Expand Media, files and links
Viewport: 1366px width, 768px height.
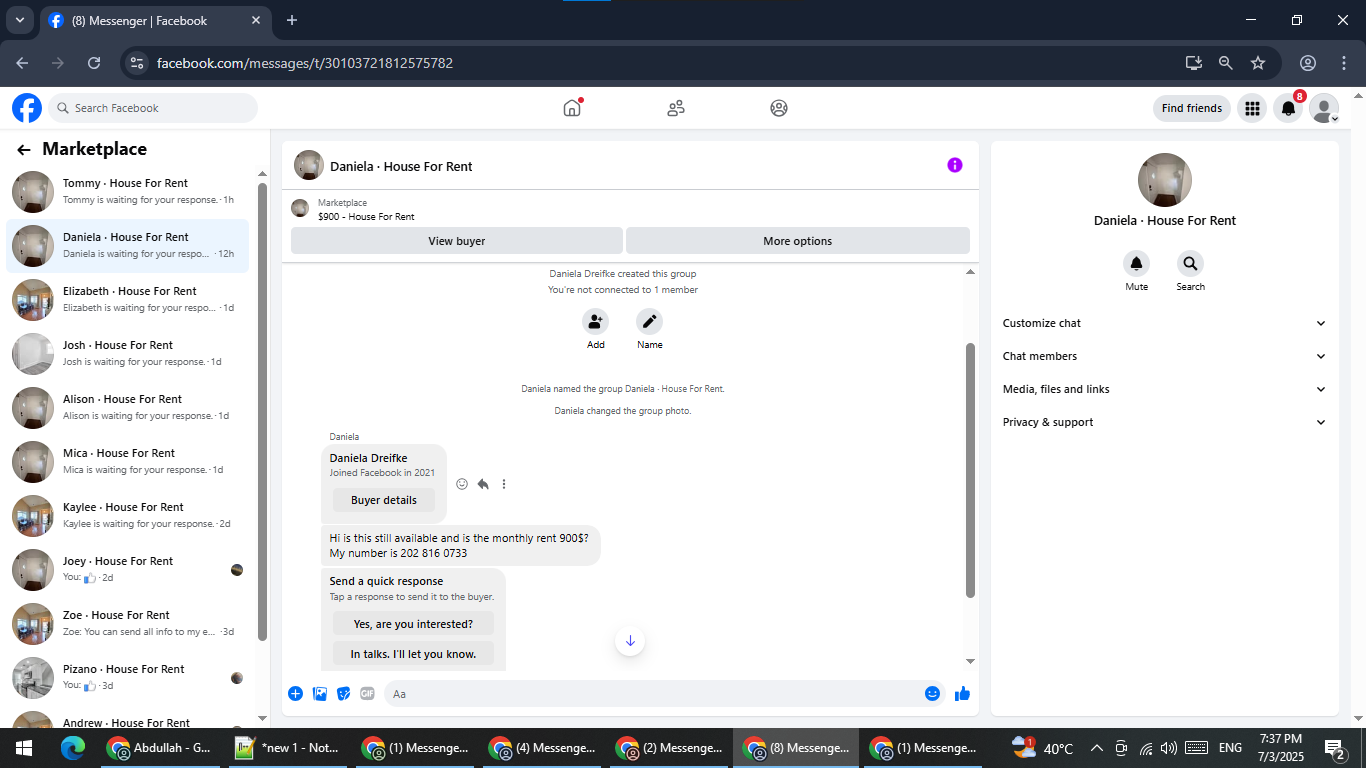[1165, 389]
